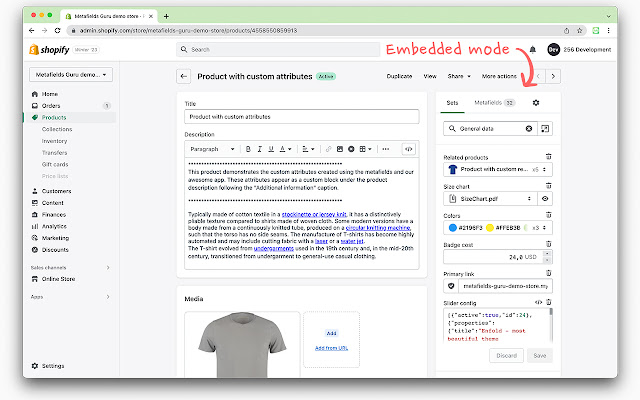Click the product Title input field
Screen dimensions: 640x400
click(302, 117)
